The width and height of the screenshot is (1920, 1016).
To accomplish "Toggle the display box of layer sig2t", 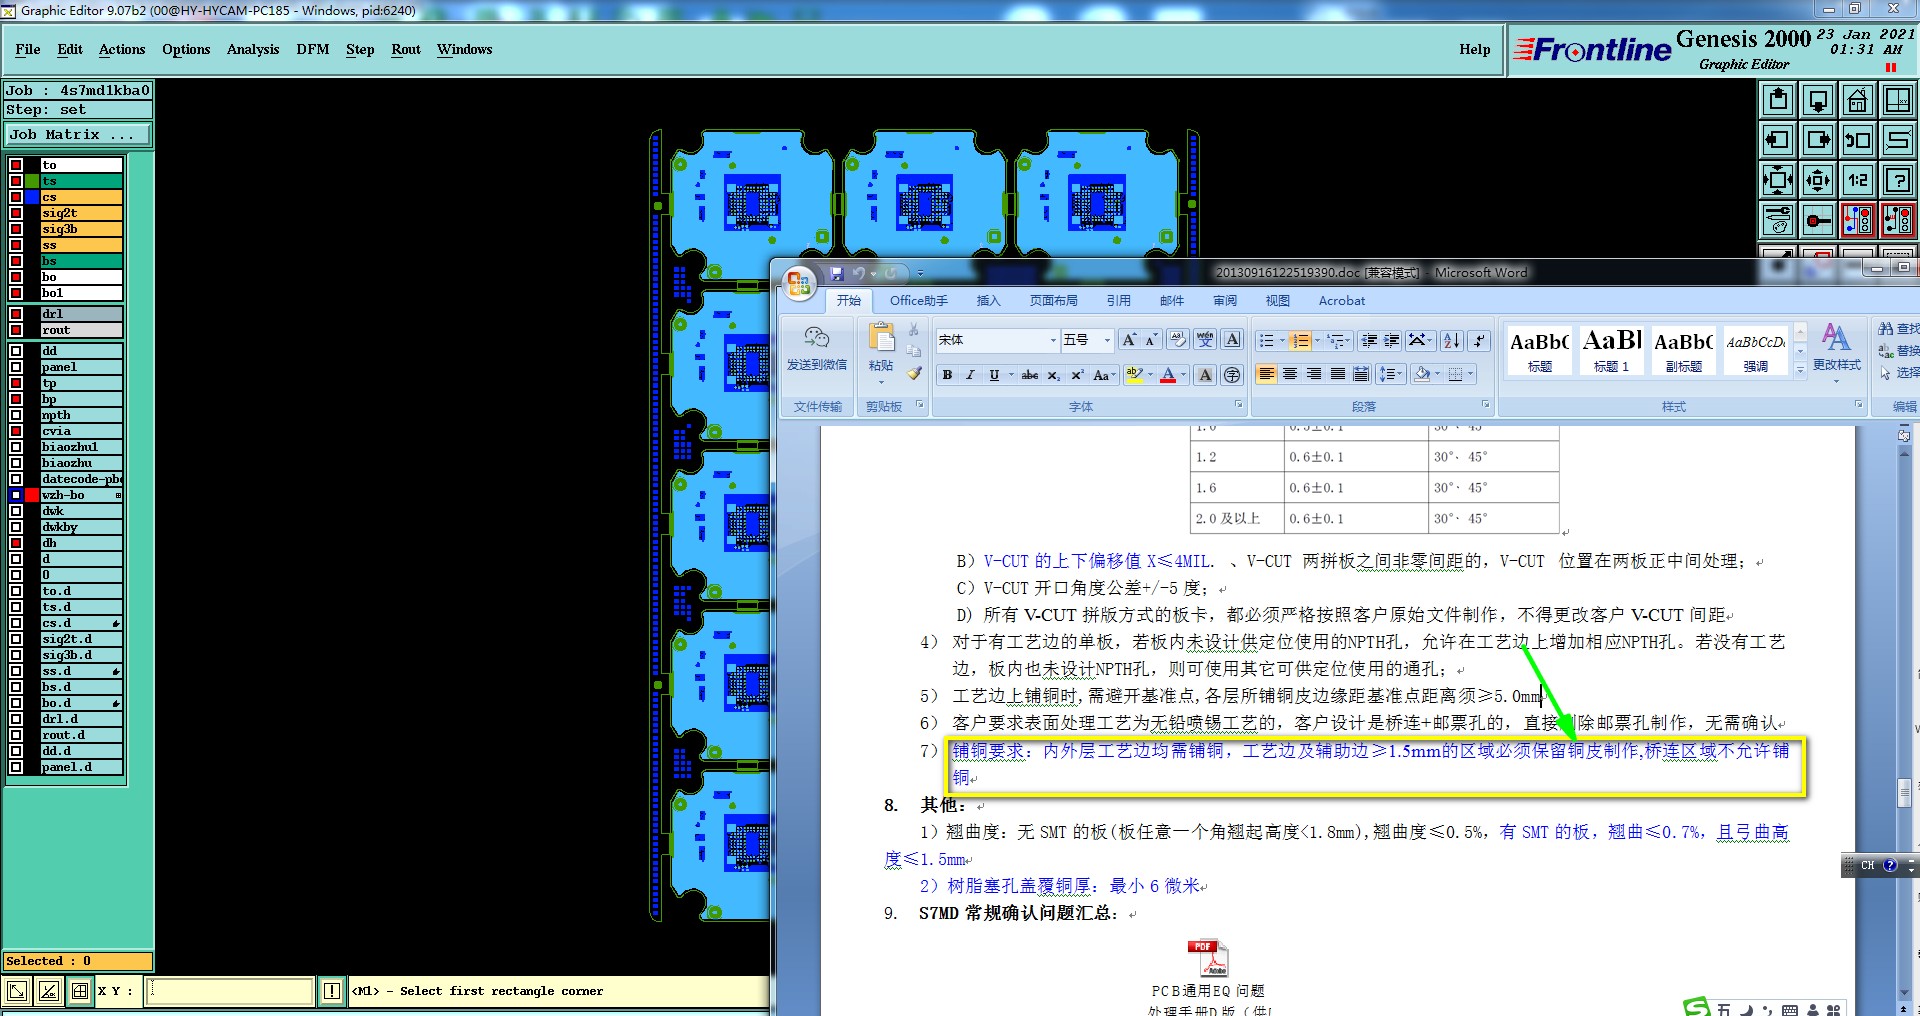I will [16, 213].
